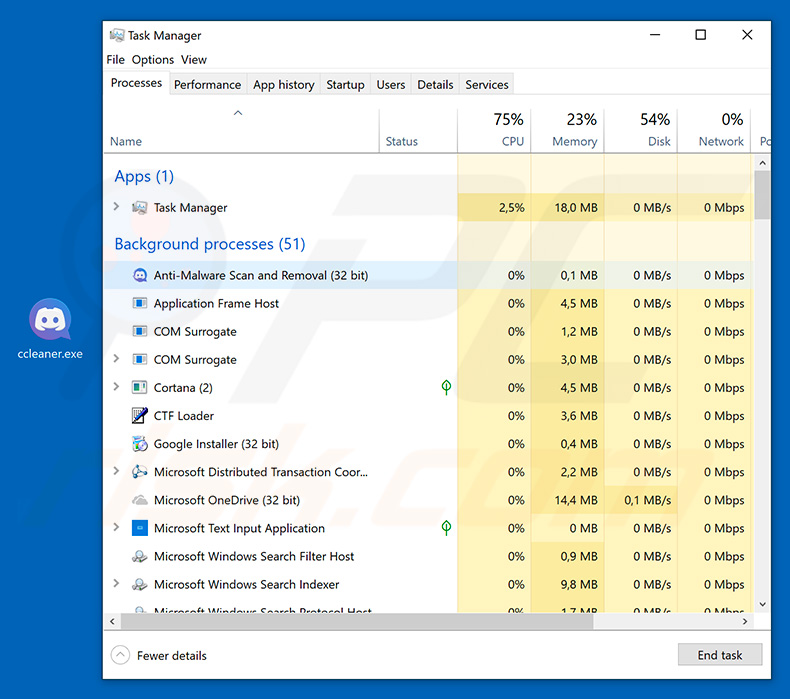Click the Apps (1) group heading
790x699 pixels.
pos(144,176)
